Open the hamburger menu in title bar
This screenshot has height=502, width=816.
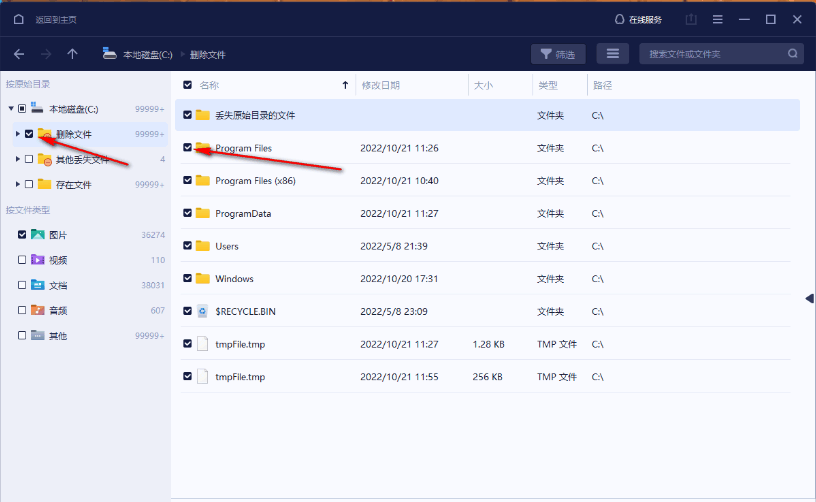tap(718, 19)
